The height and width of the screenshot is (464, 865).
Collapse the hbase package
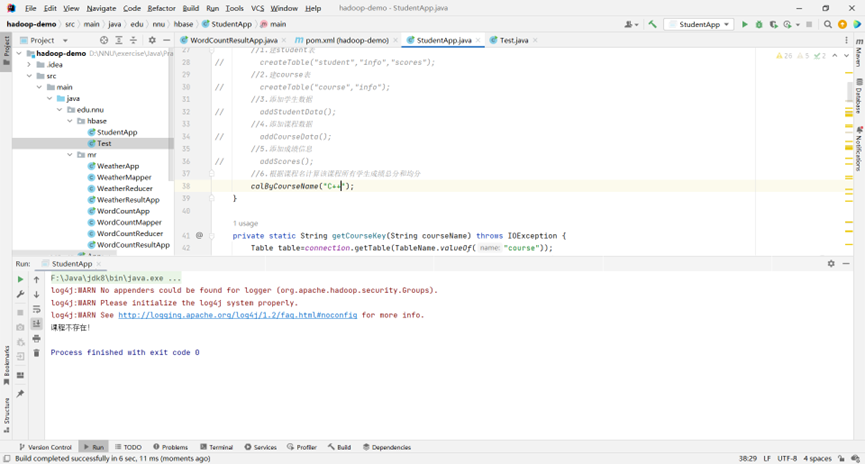[70, 121]
